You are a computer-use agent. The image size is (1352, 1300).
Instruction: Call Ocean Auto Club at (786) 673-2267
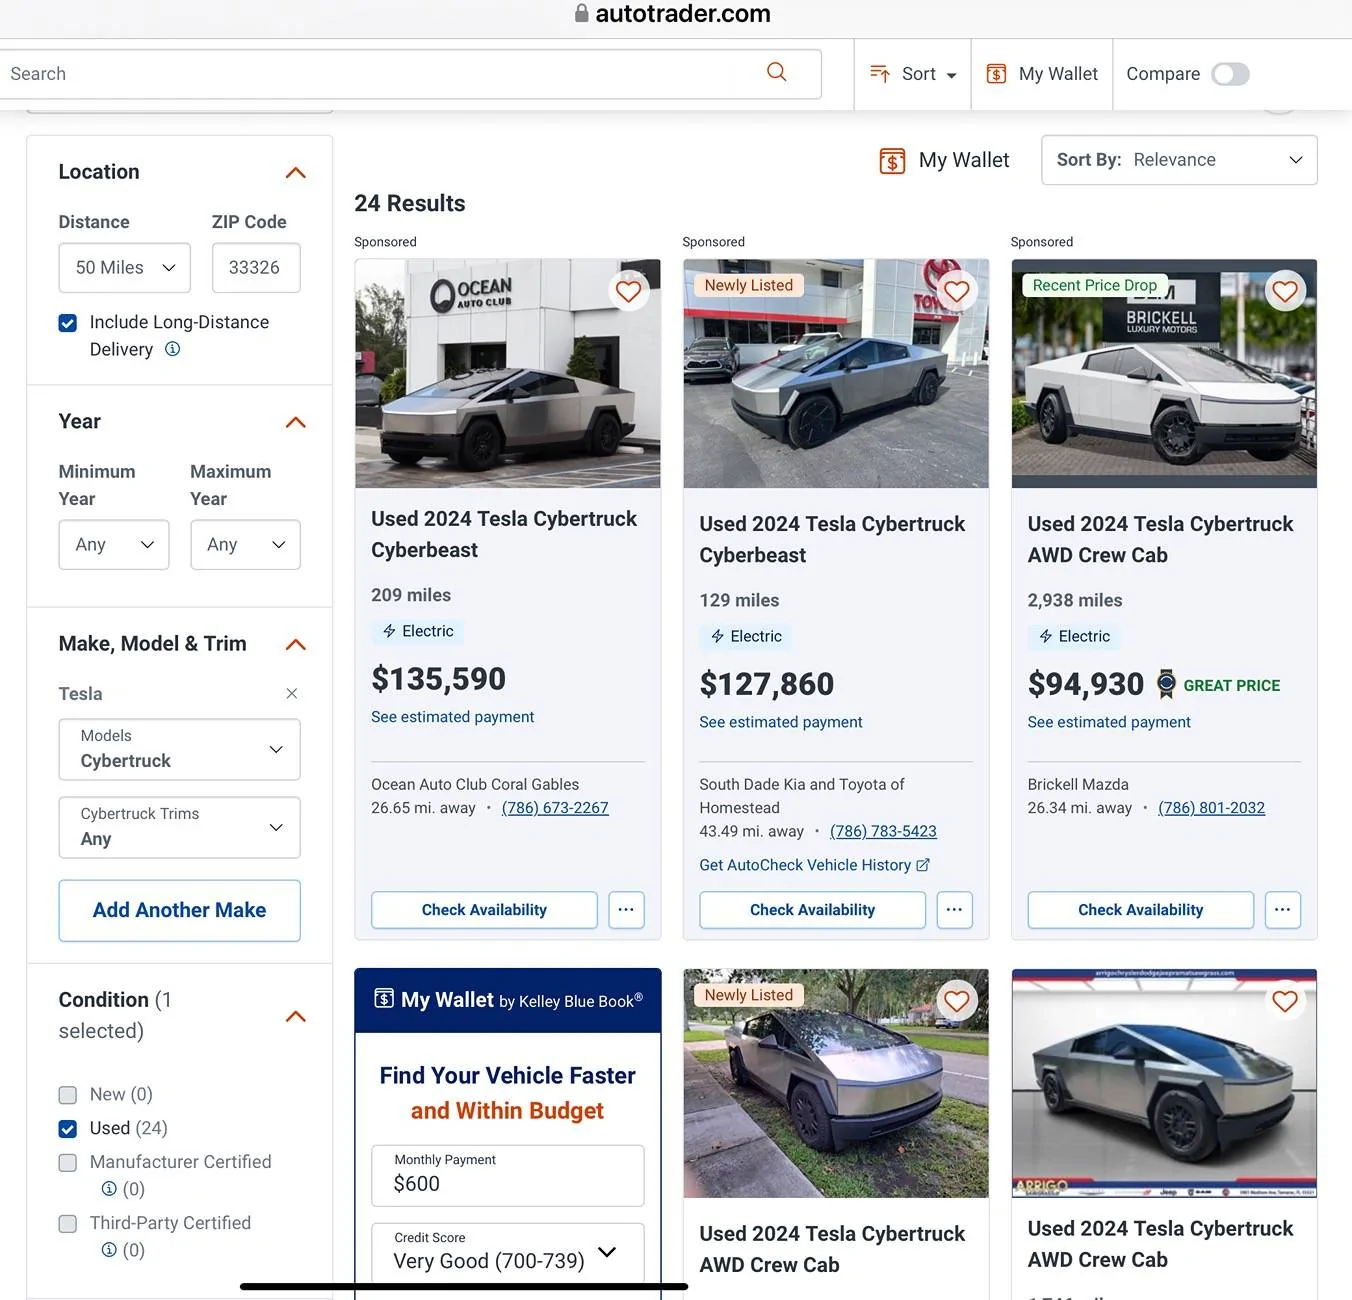555,808
